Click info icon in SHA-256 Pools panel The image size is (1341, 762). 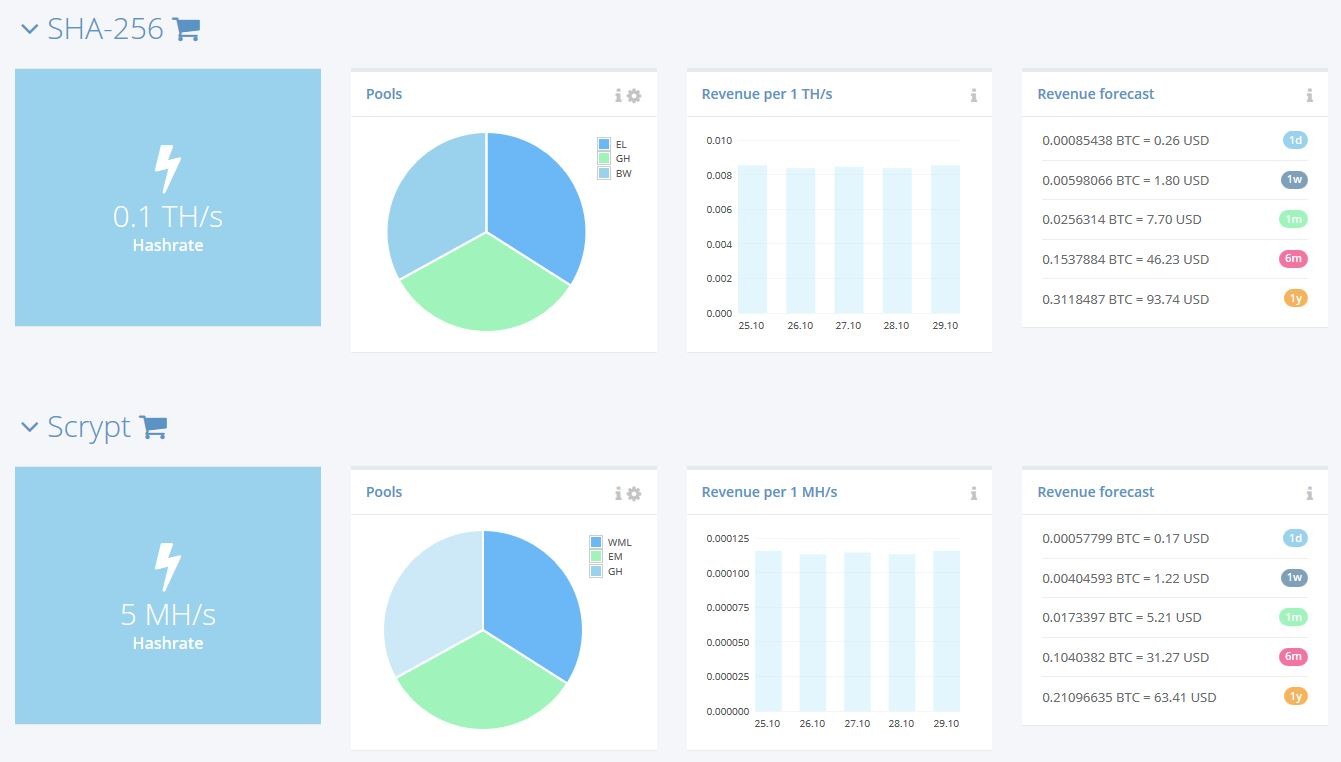(x=618, y=95)
